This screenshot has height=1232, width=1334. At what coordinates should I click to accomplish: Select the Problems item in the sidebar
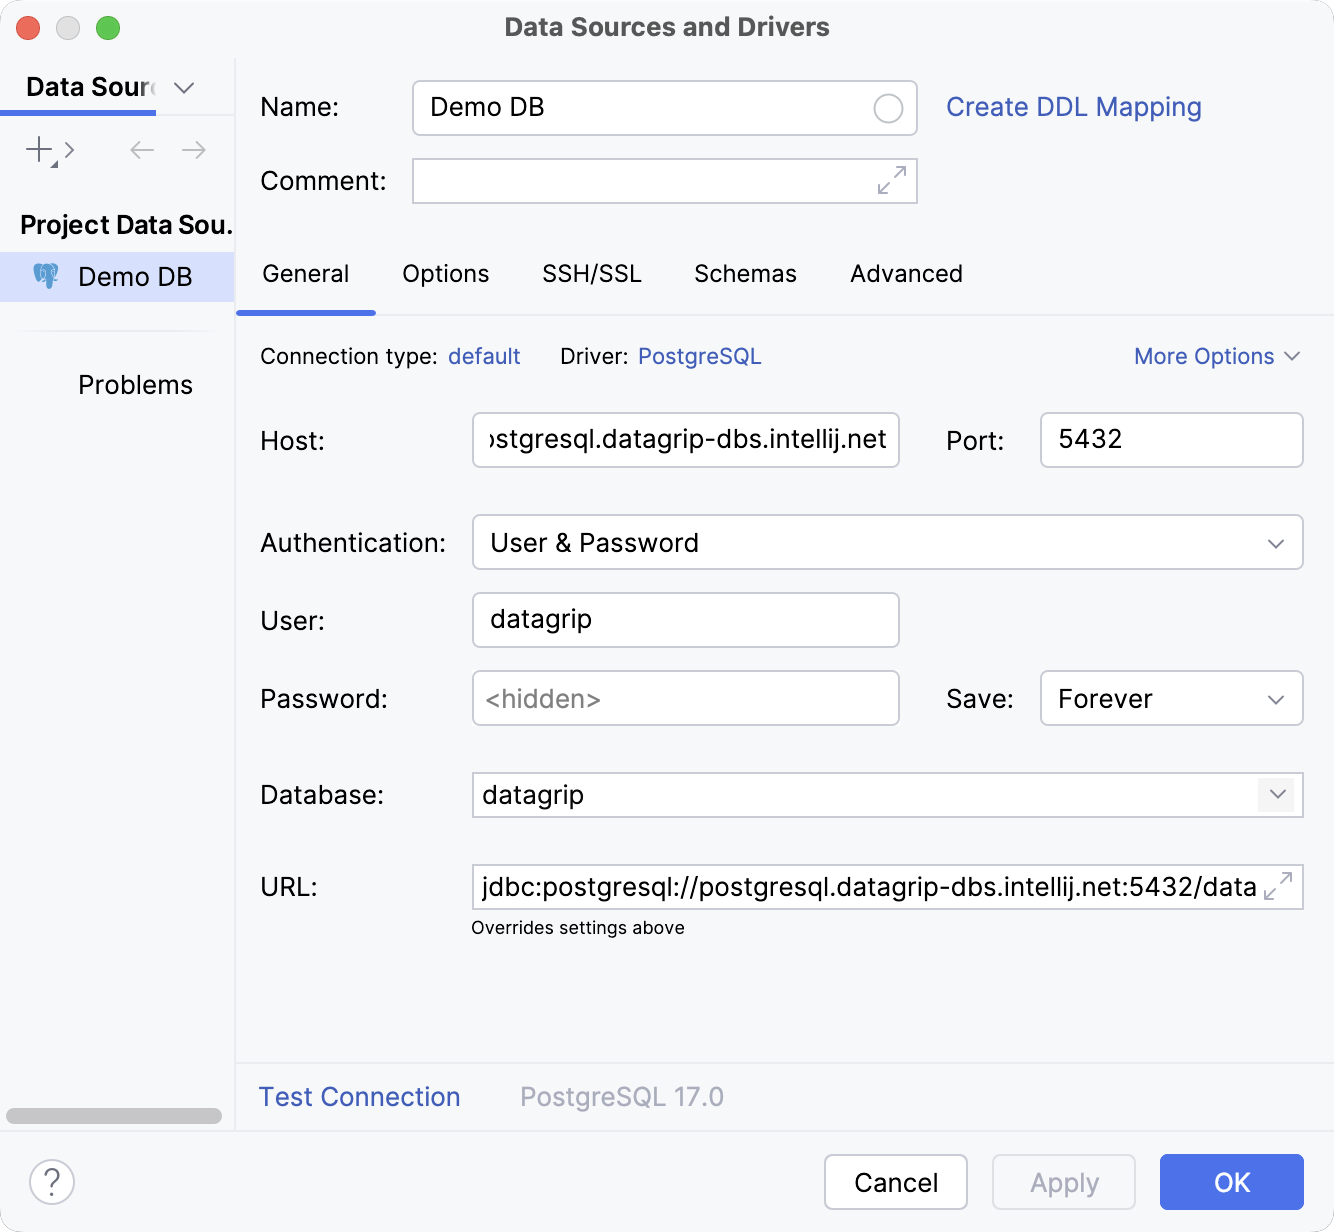(x=135, y=384)
